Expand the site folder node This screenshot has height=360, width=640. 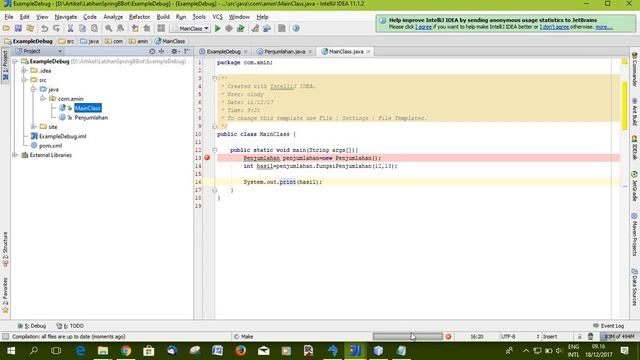pyautogui.click(x=33, y=127)
